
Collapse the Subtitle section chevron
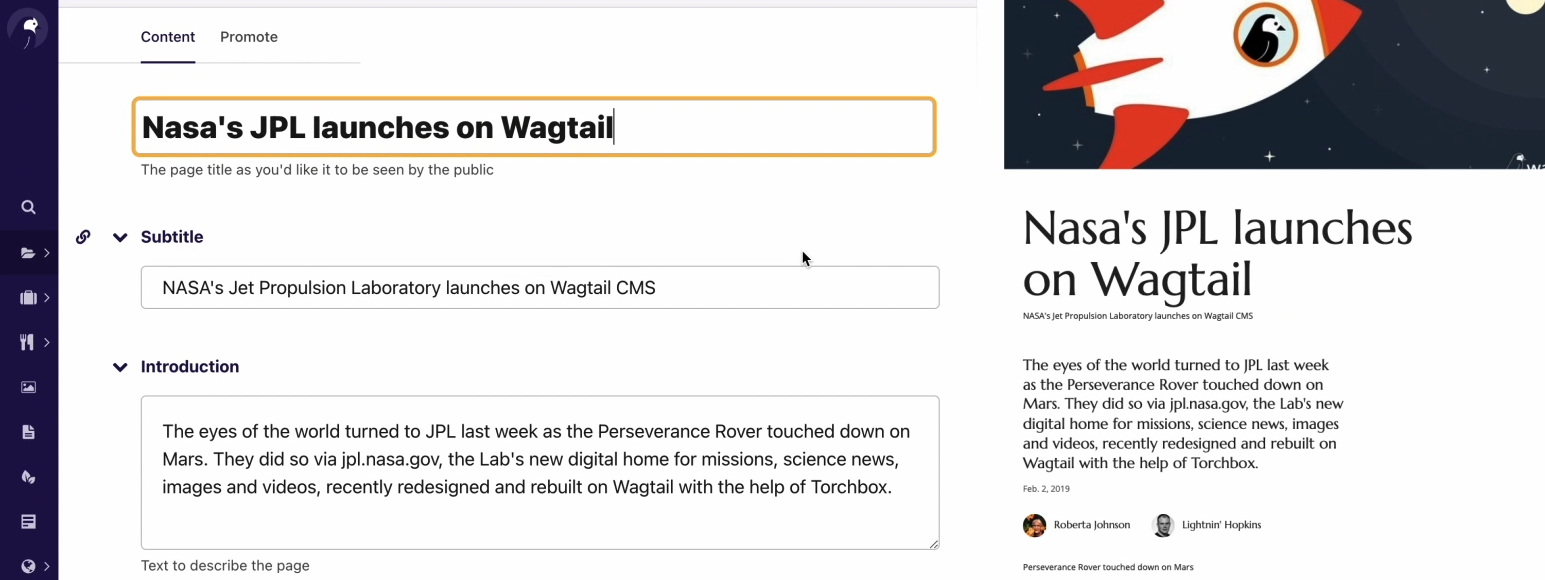pyautogui.click(x=120, y=237)
